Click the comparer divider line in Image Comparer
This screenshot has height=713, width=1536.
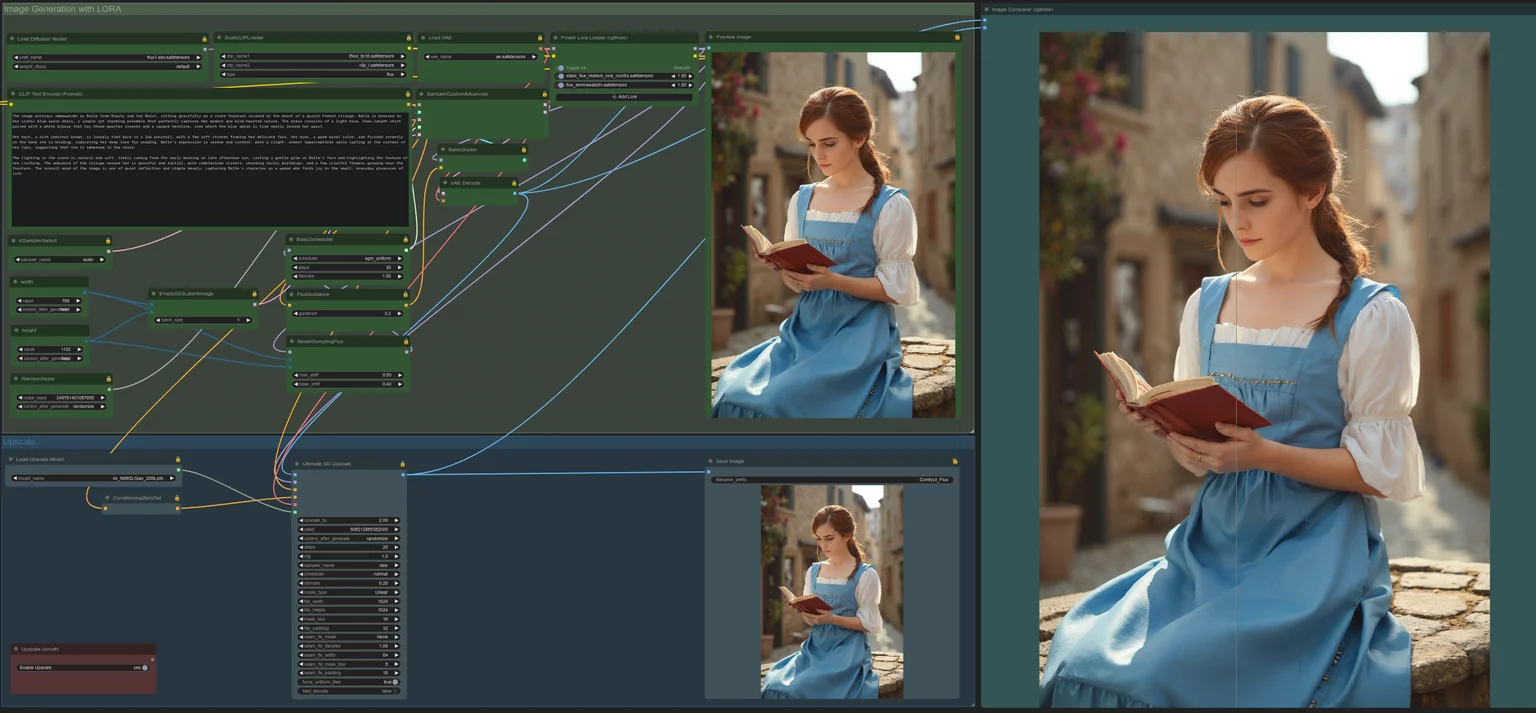(1236, 370)
